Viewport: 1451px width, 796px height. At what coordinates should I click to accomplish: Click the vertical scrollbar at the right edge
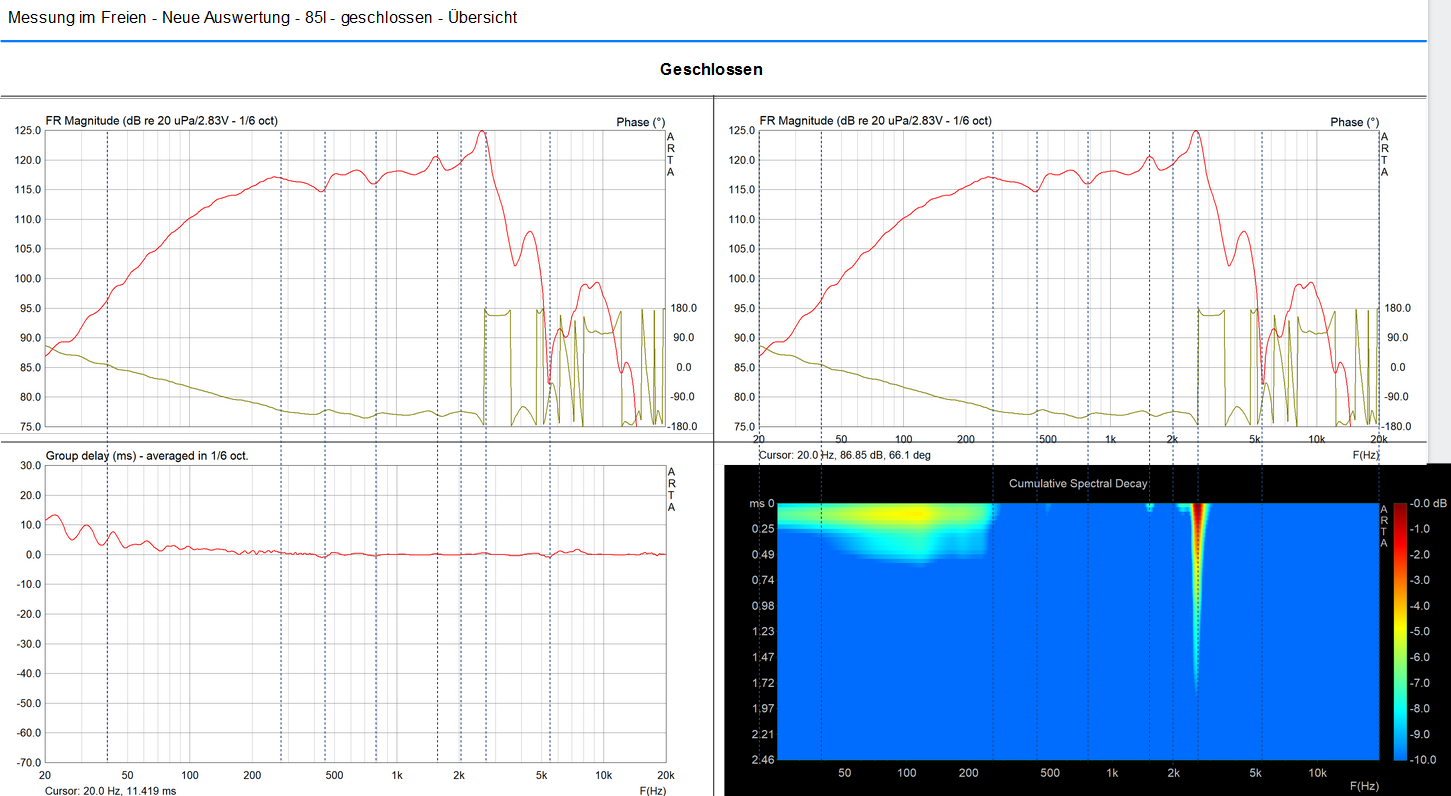click(1439, 398)
